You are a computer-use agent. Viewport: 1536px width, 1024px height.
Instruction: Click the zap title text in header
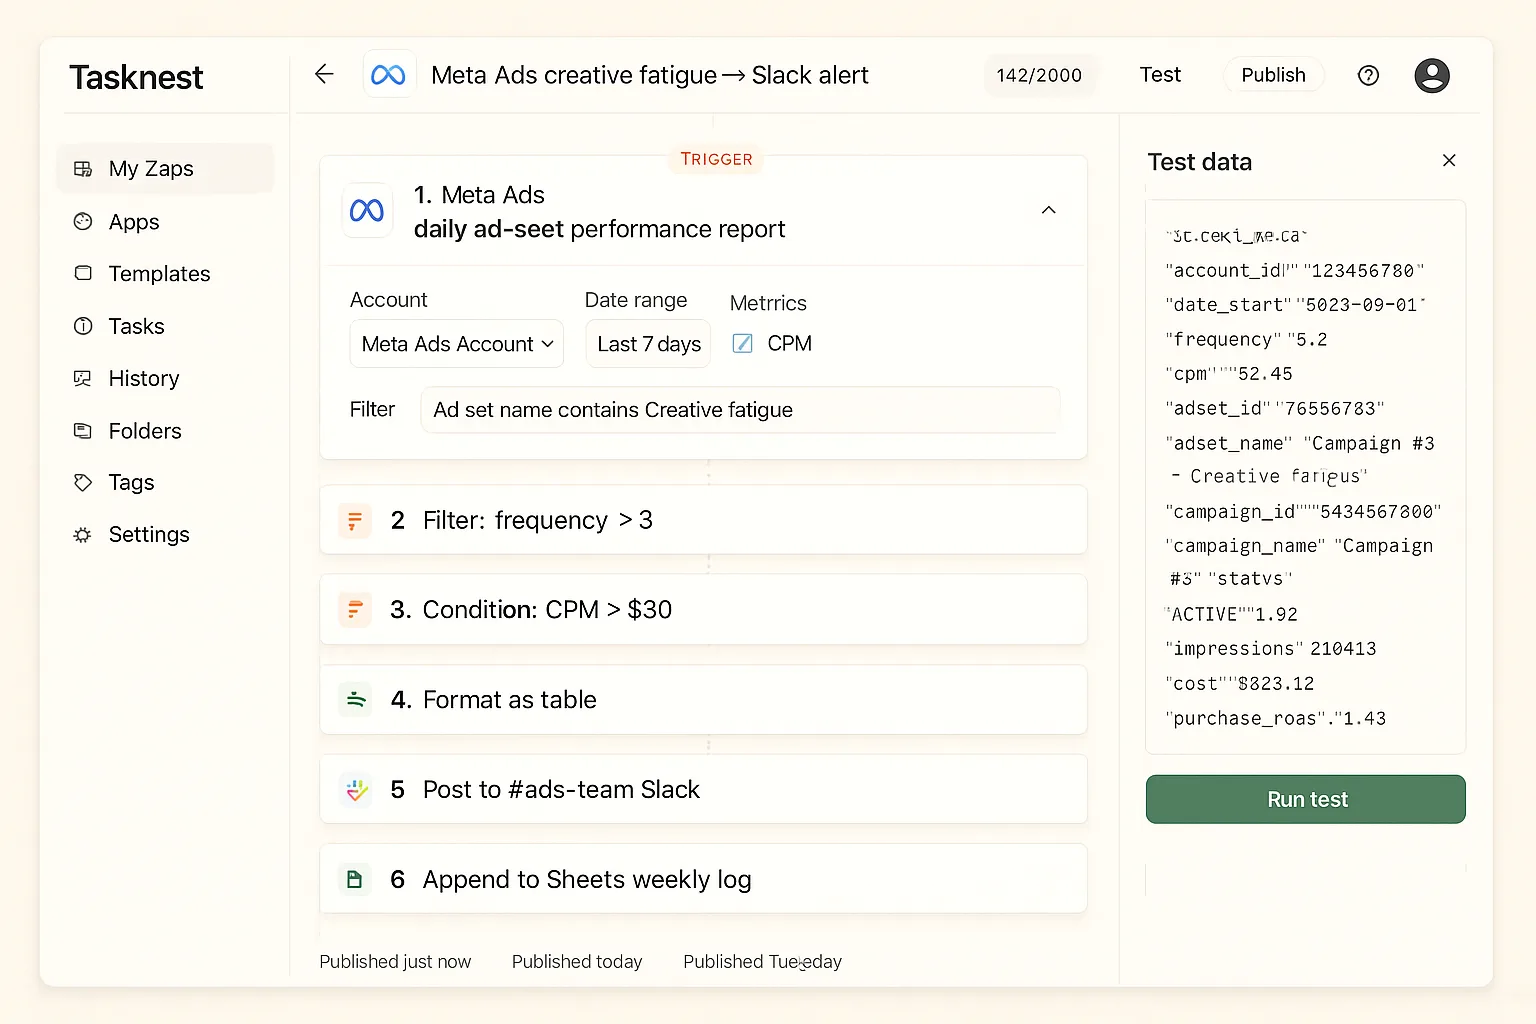(x=650, y=75)
